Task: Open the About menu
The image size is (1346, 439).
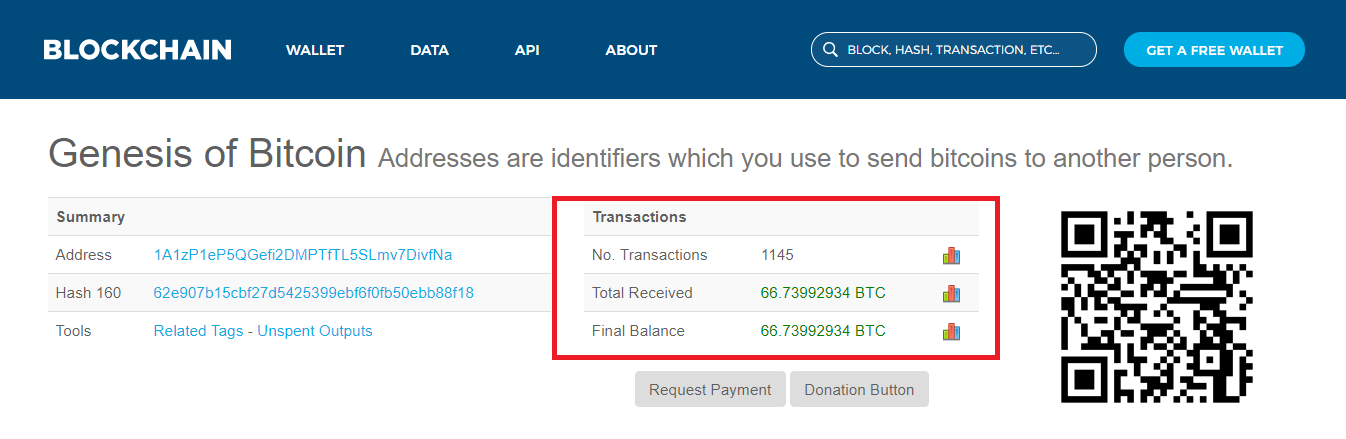Action: coord(631,50)
